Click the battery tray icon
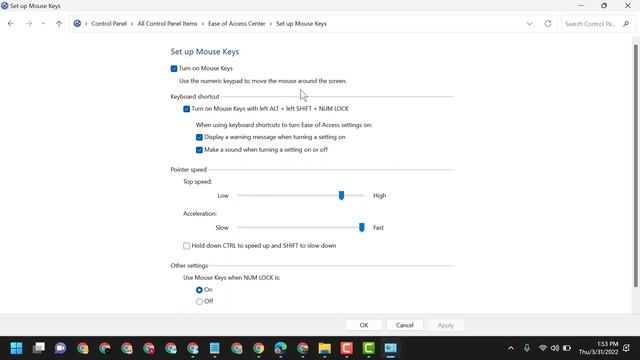The height and width of the screenshot is (360, 640). 567,348
